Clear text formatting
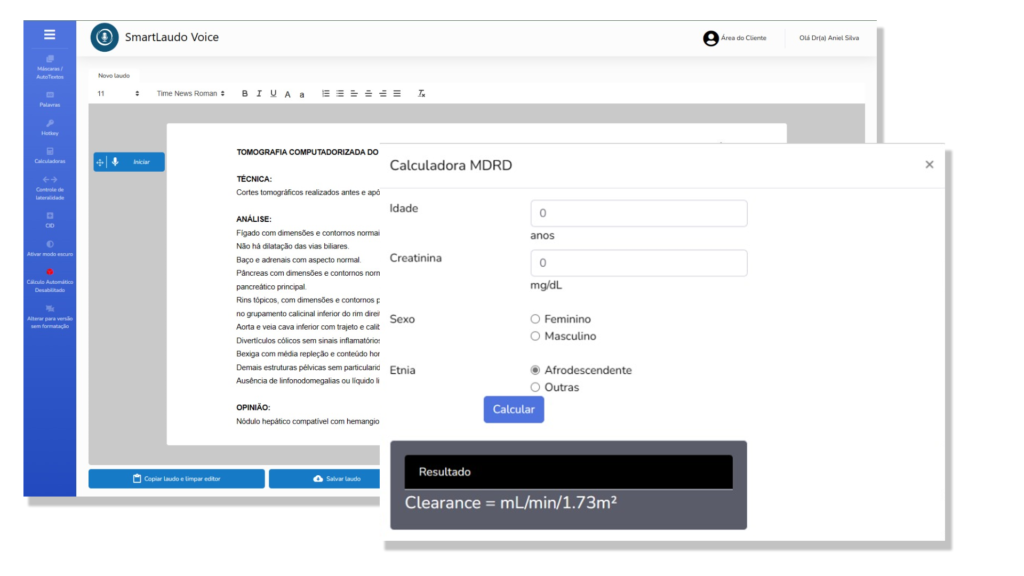This screenshot has height=576, width=1024. point(422,94)
